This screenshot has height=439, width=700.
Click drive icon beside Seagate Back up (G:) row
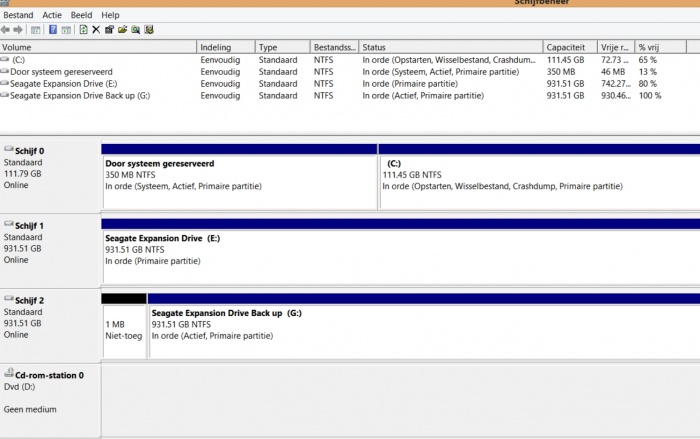(4, 96)
